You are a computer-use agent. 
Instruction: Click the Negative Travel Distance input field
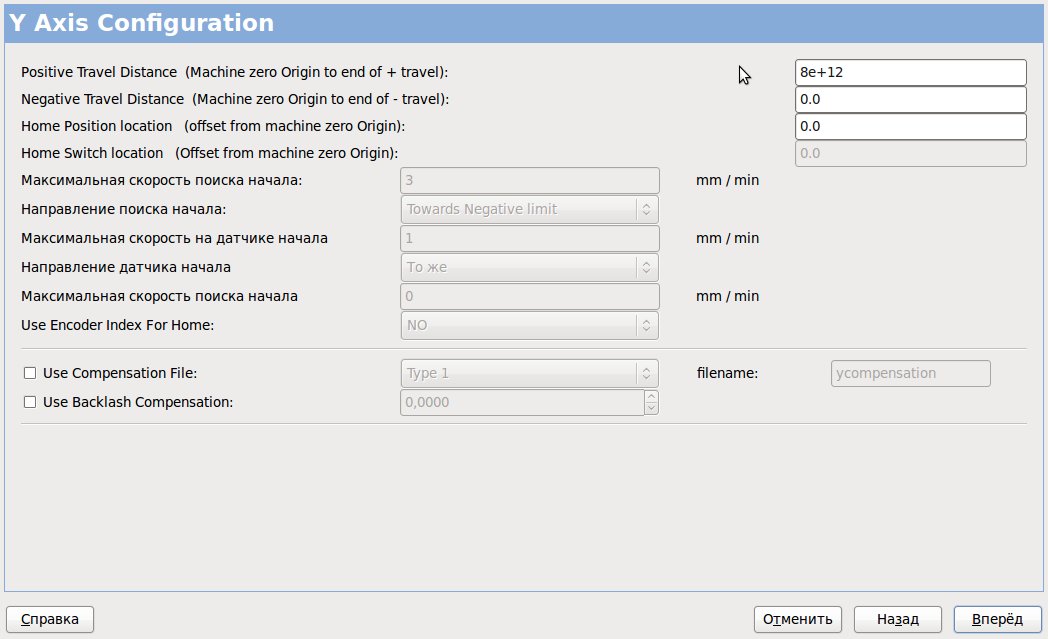[x=910, y=100]
